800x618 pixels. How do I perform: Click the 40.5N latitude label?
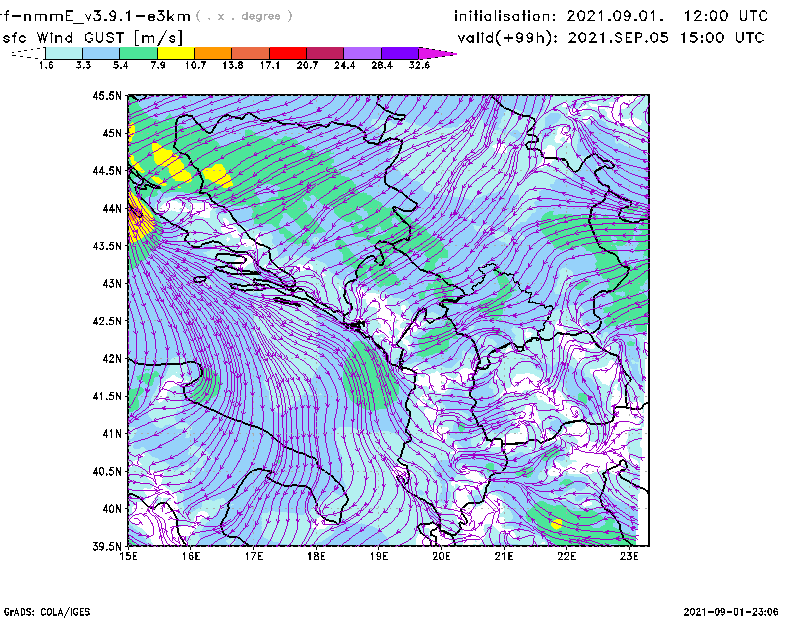click(107, 472)
